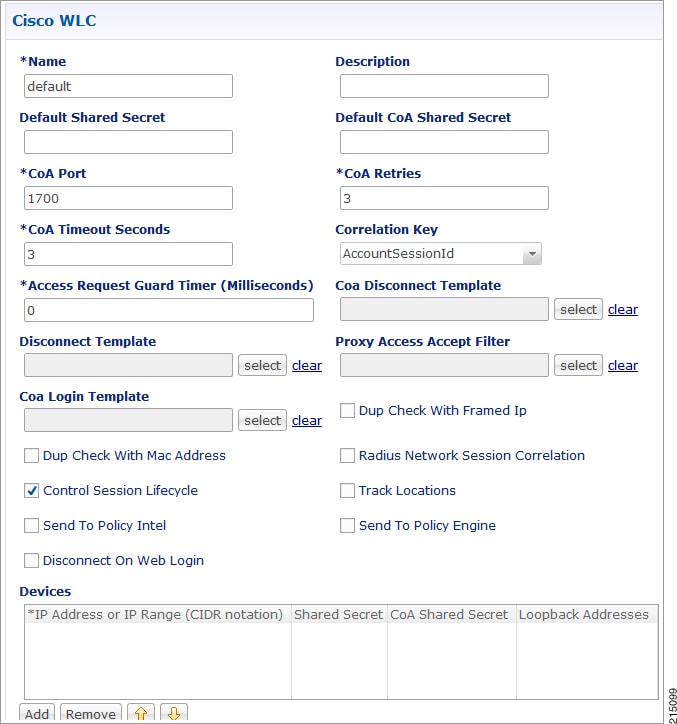Click select button for Disconnect Template
The width and height of the screenshot is (677, 724).
coord(262,365)
